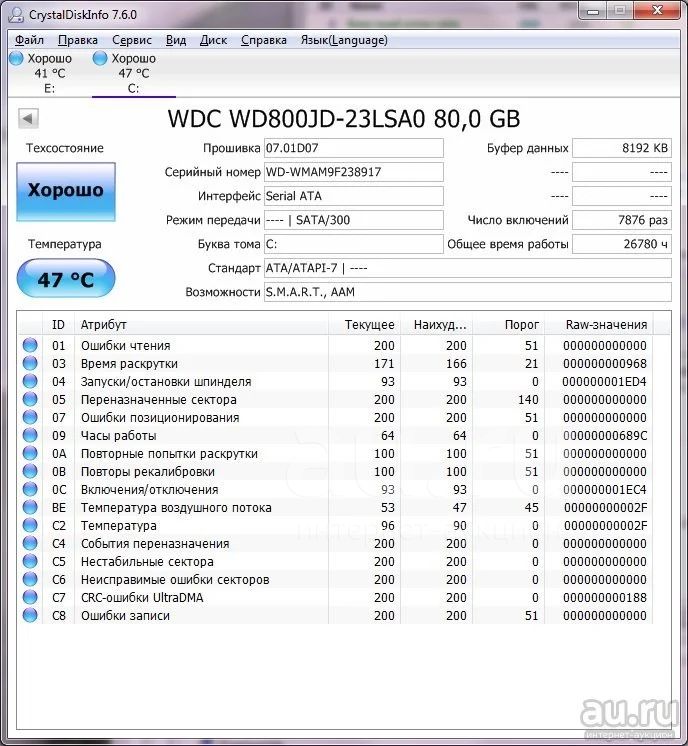The height and width of the screenshot is (746, 688).
Task: Click the Прошивка field 07.01D07
Action: 354,148
